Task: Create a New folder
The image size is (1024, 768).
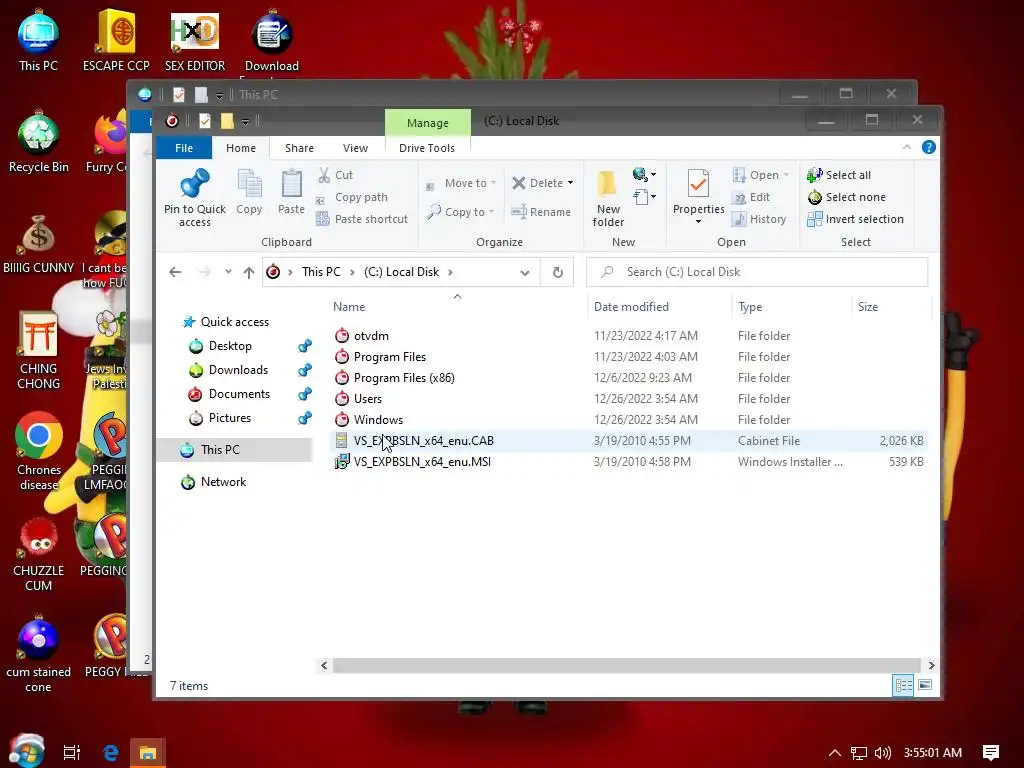Action: point(608,198)
